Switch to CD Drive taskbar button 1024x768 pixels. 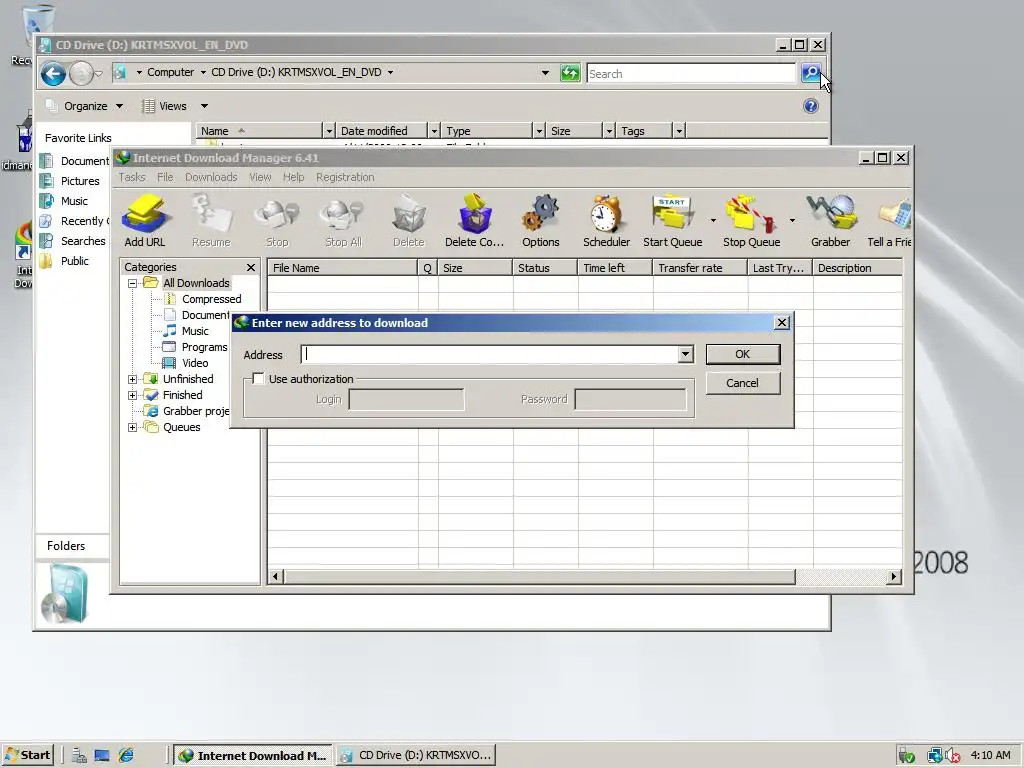tap(416, 755)
